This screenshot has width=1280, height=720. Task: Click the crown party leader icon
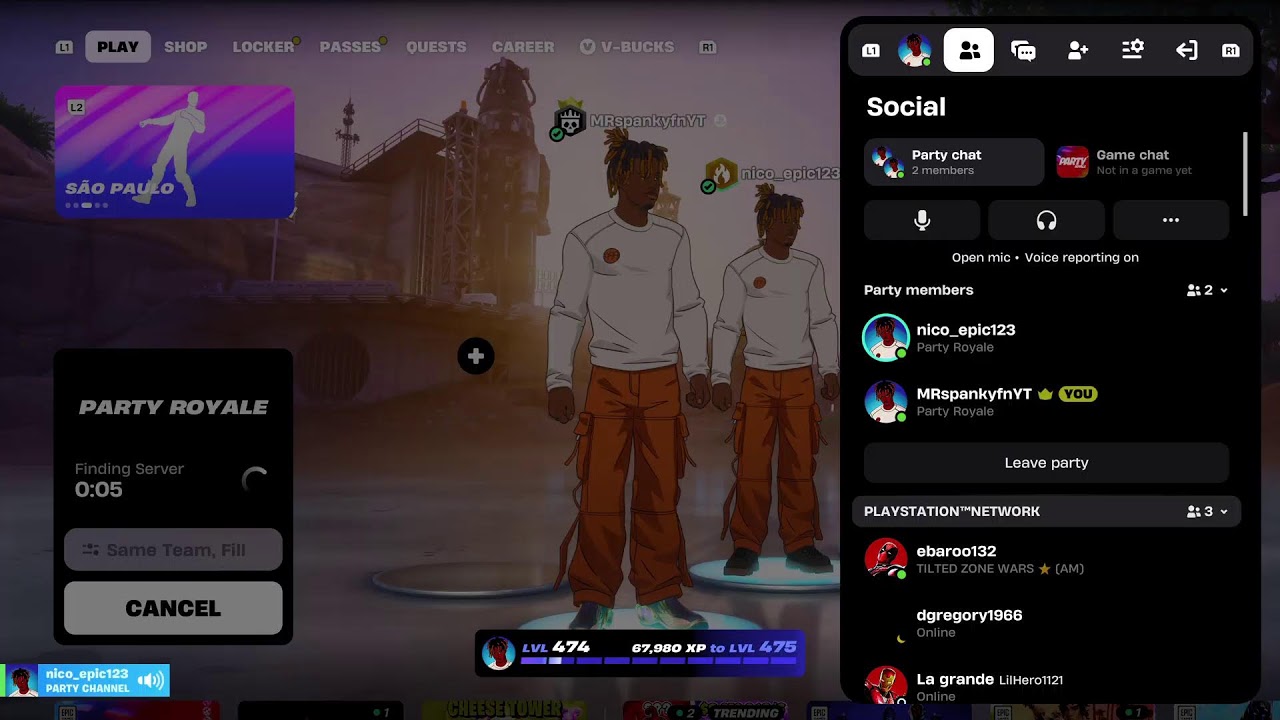(x=1046, y=394)
